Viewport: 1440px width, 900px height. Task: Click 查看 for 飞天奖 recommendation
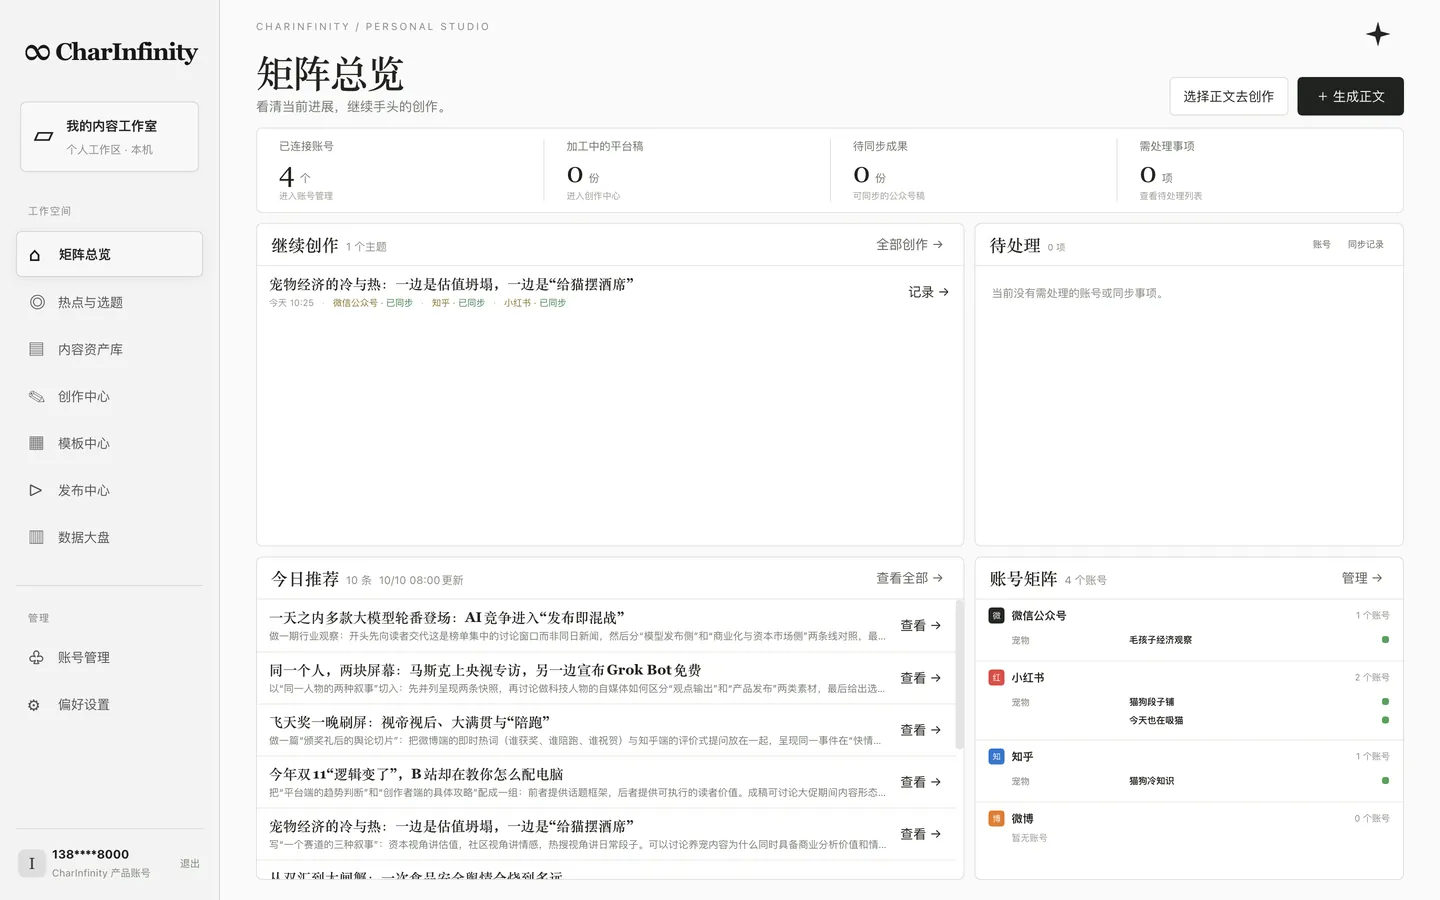pos(921,730)
